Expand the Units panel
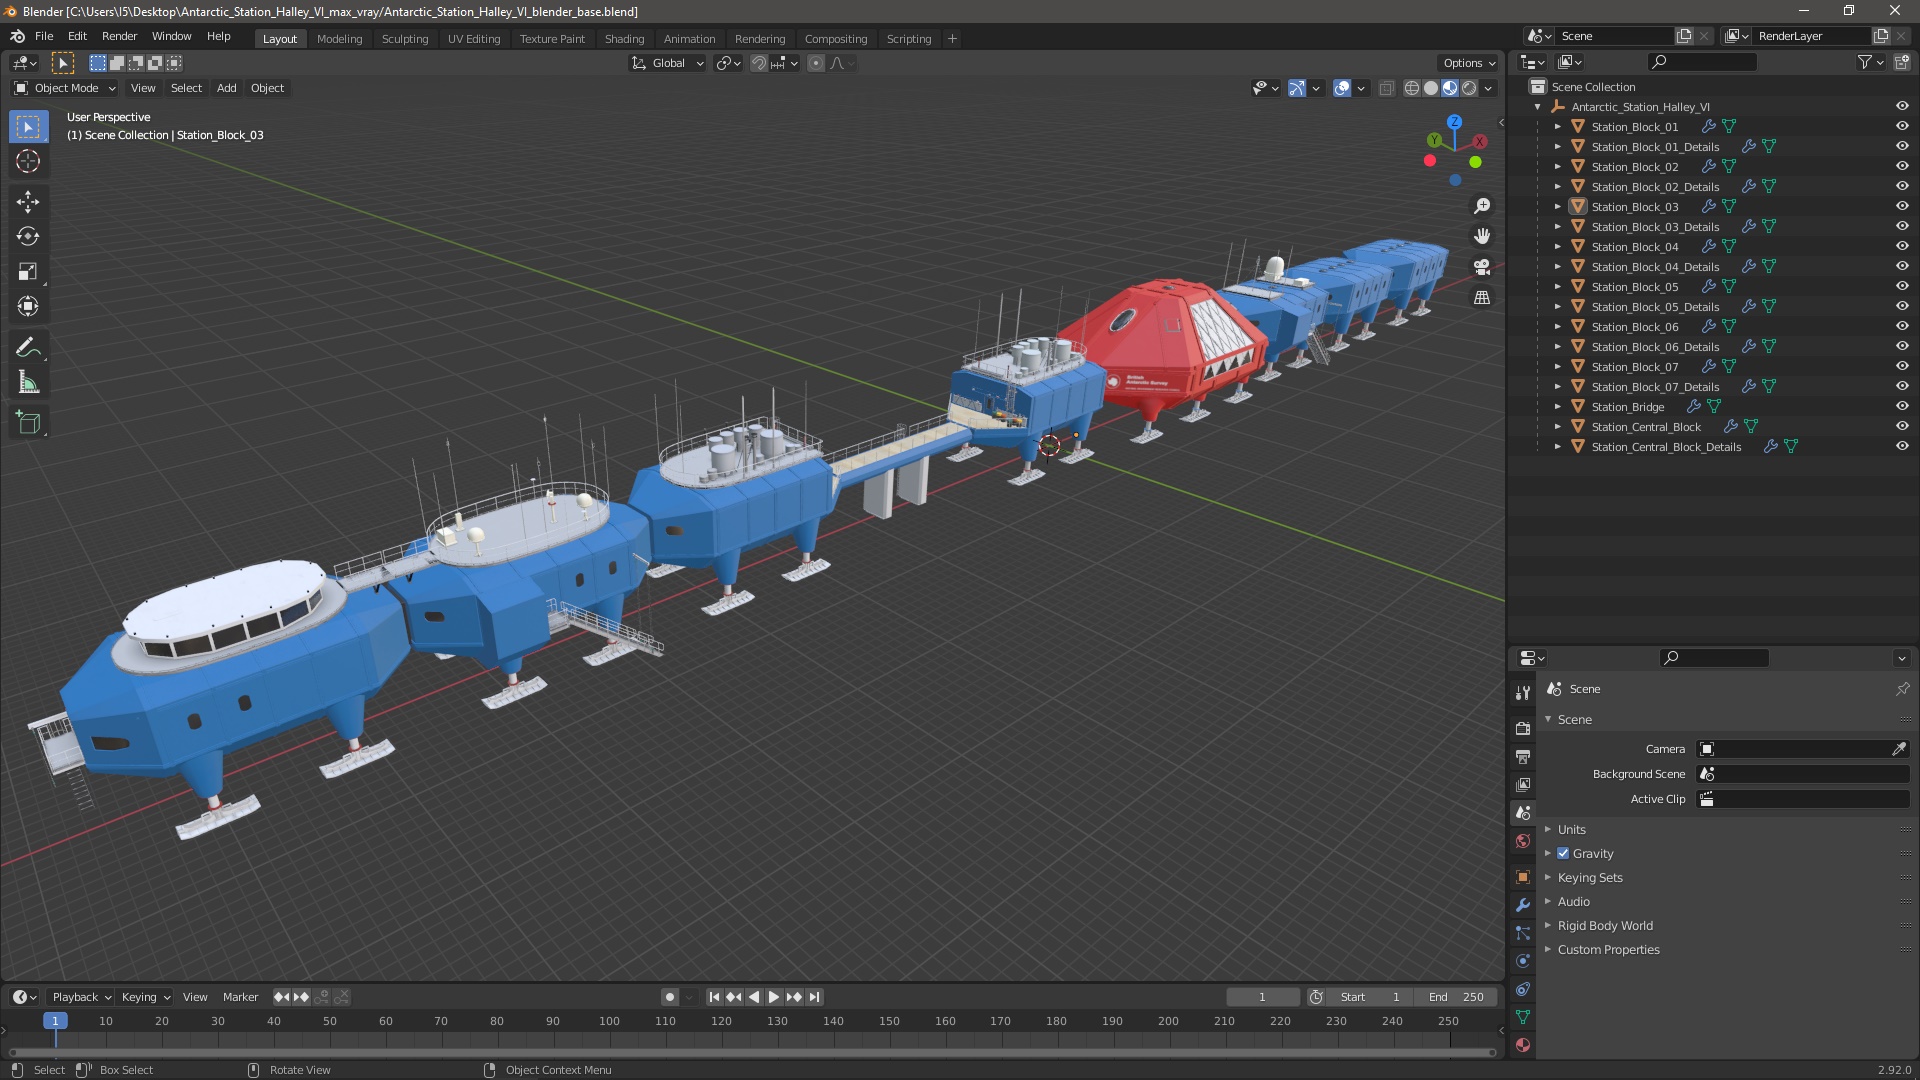The width and height of the screenshot is (1920, 1080). coord(1571,830)
